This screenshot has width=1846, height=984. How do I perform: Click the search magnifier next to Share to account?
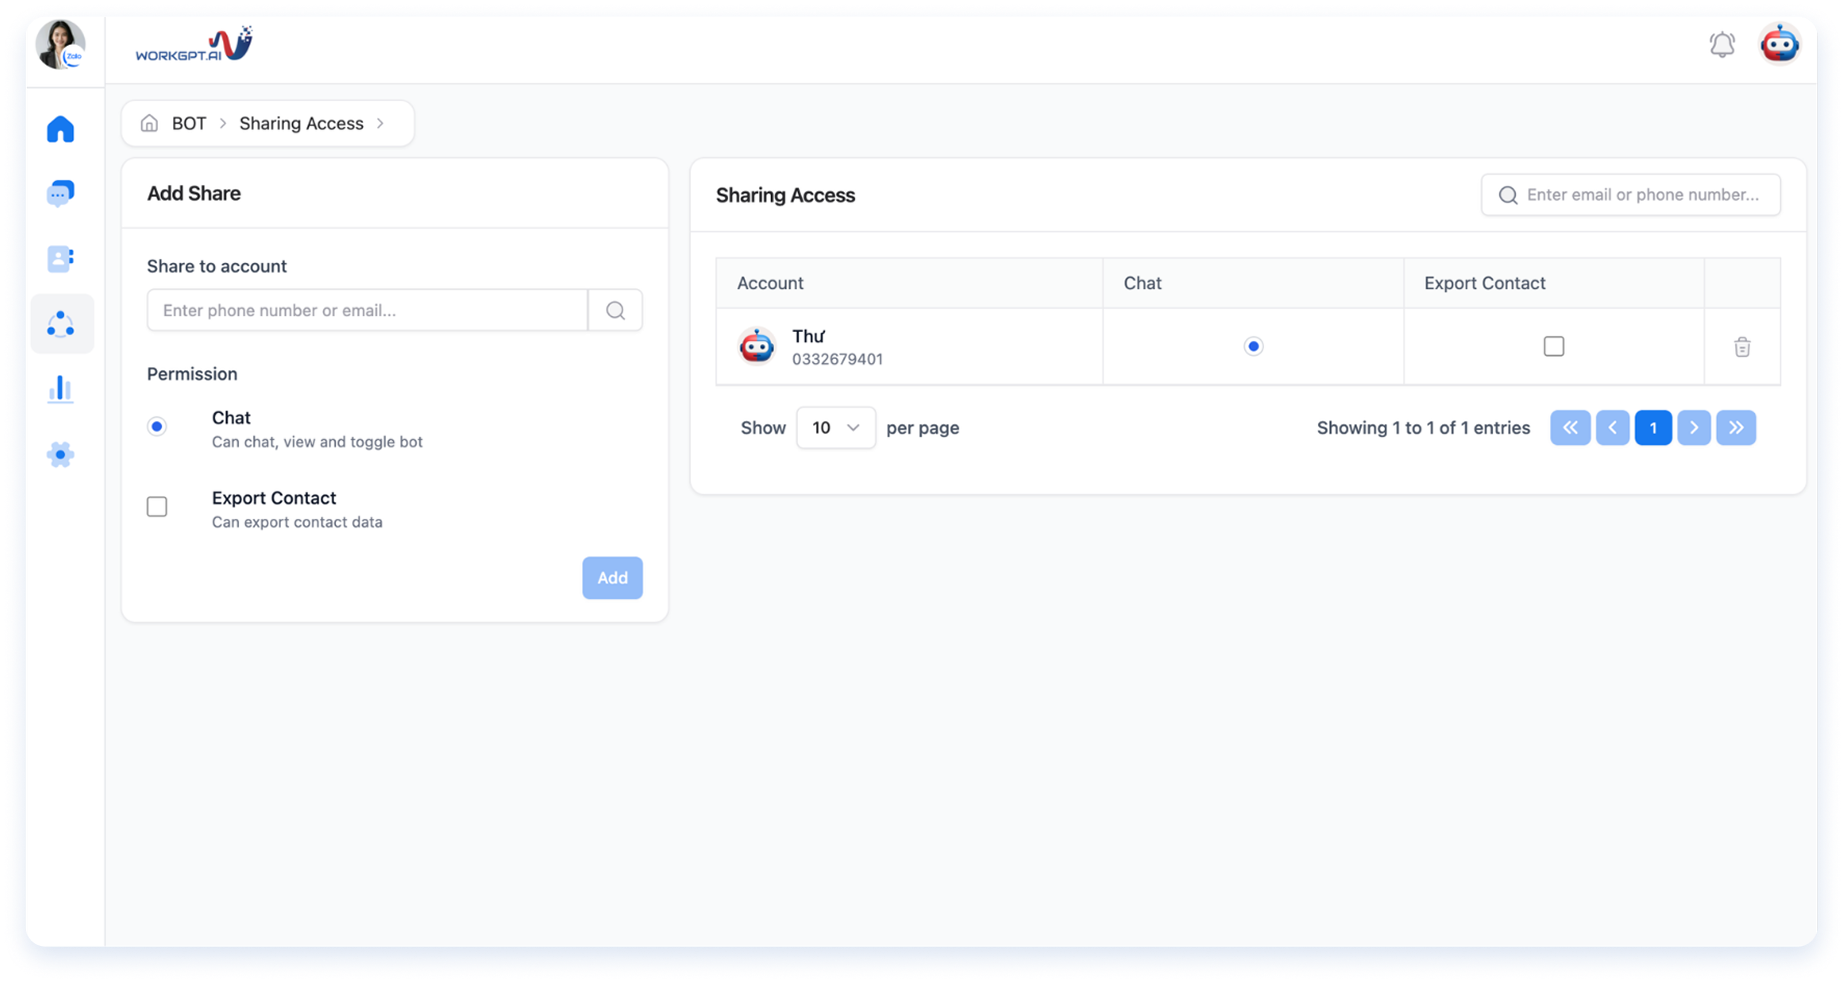[616, 310]
